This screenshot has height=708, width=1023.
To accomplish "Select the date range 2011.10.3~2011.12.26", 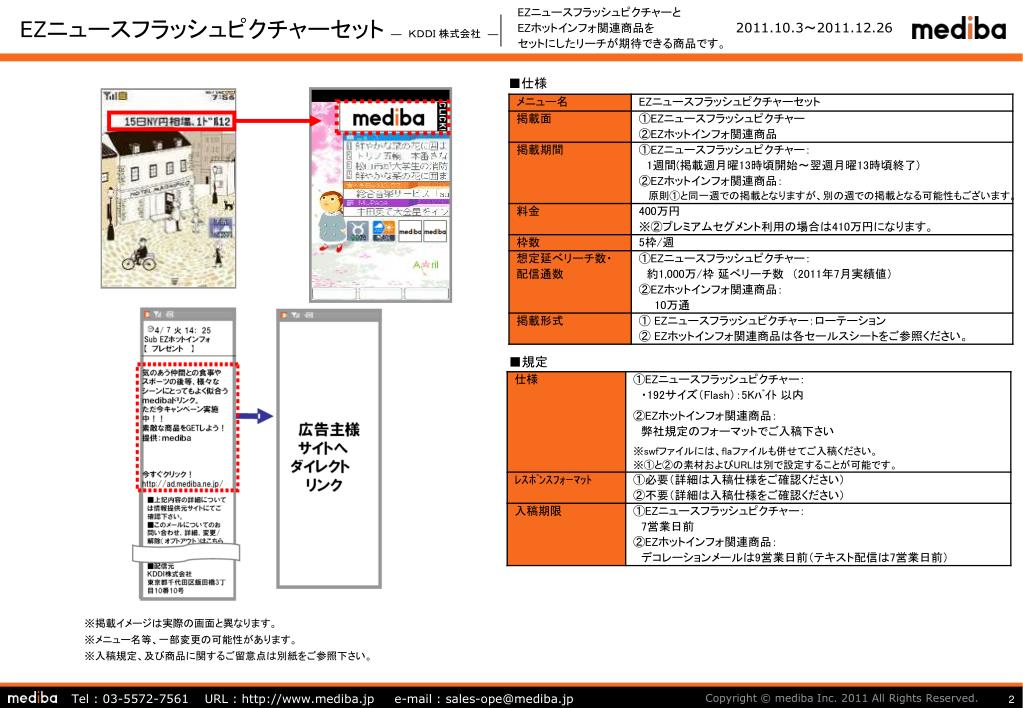I will point(814,28).
